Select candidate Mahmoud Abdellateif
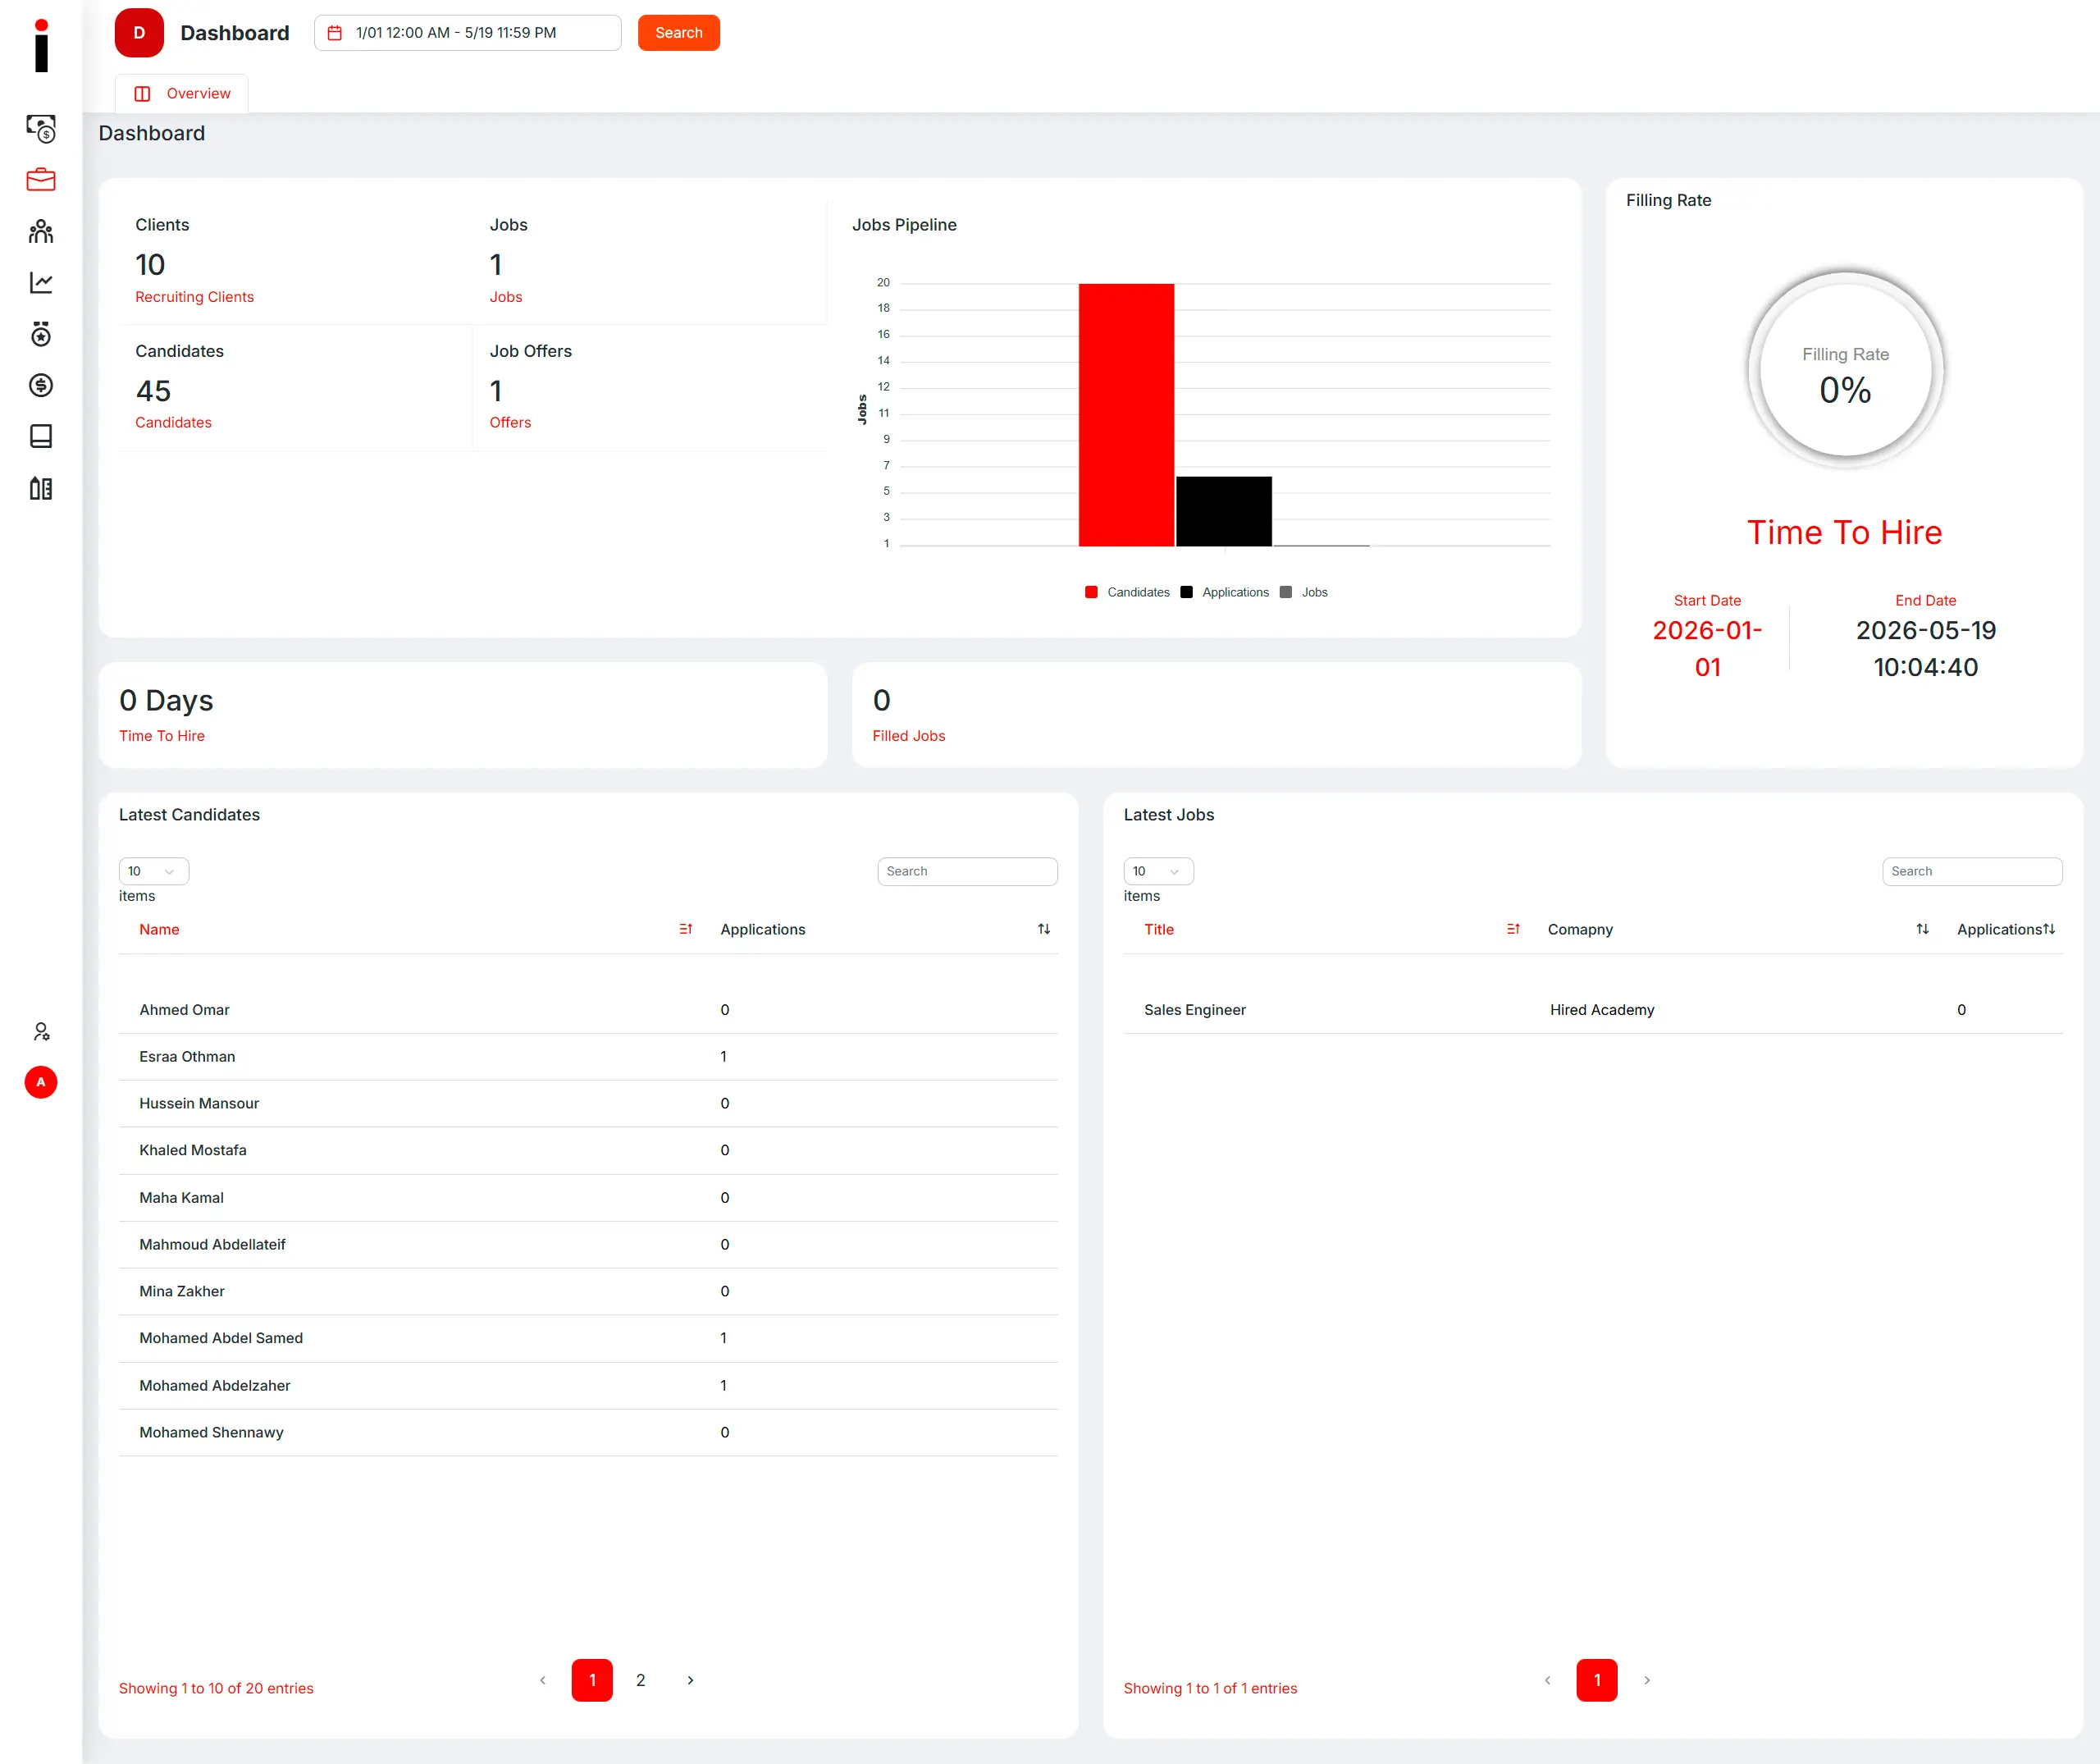2100x1764 pixels. [x=212, y=1245]
